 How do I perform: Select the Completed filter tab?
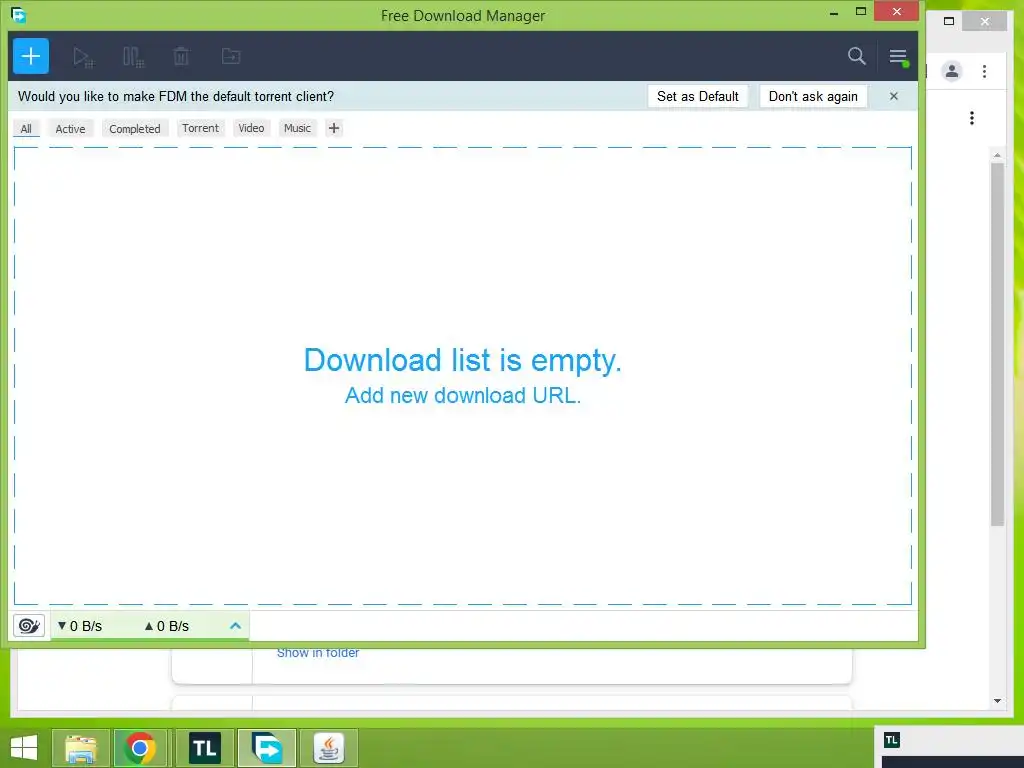(x=135, y=129)
